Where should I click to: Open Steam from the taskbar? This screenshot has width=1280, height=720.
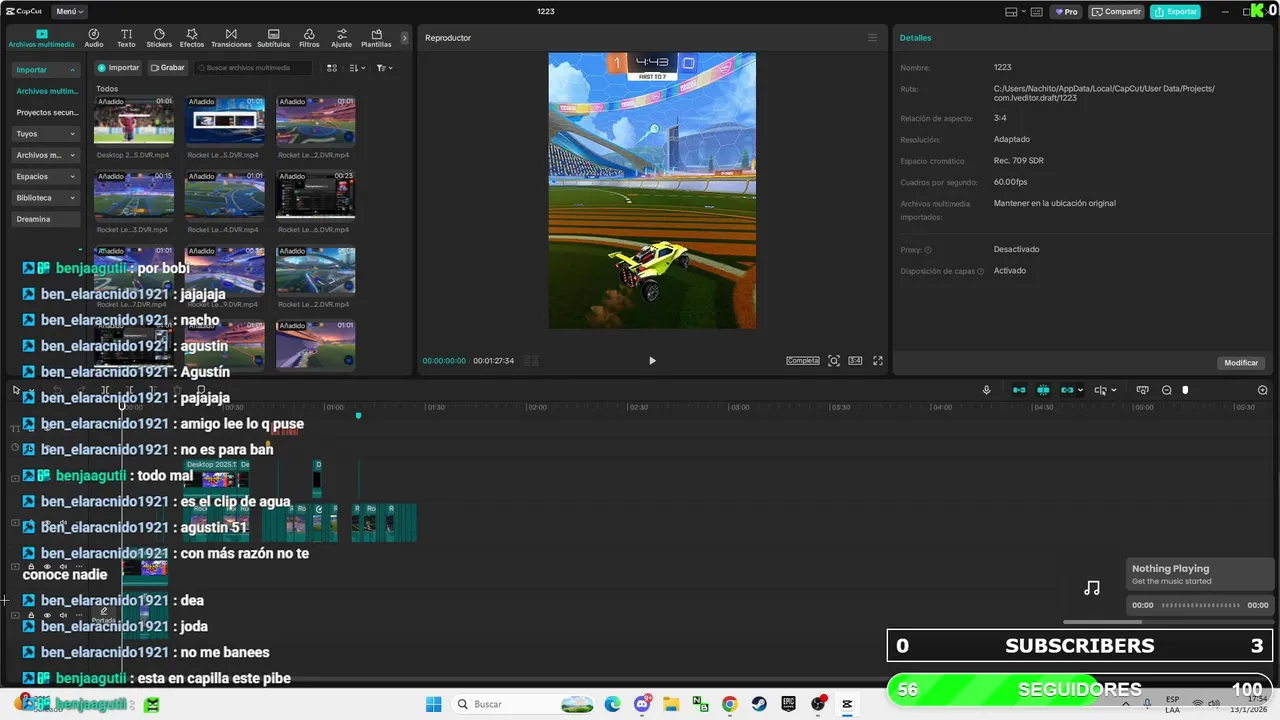[x=759, y=704]
